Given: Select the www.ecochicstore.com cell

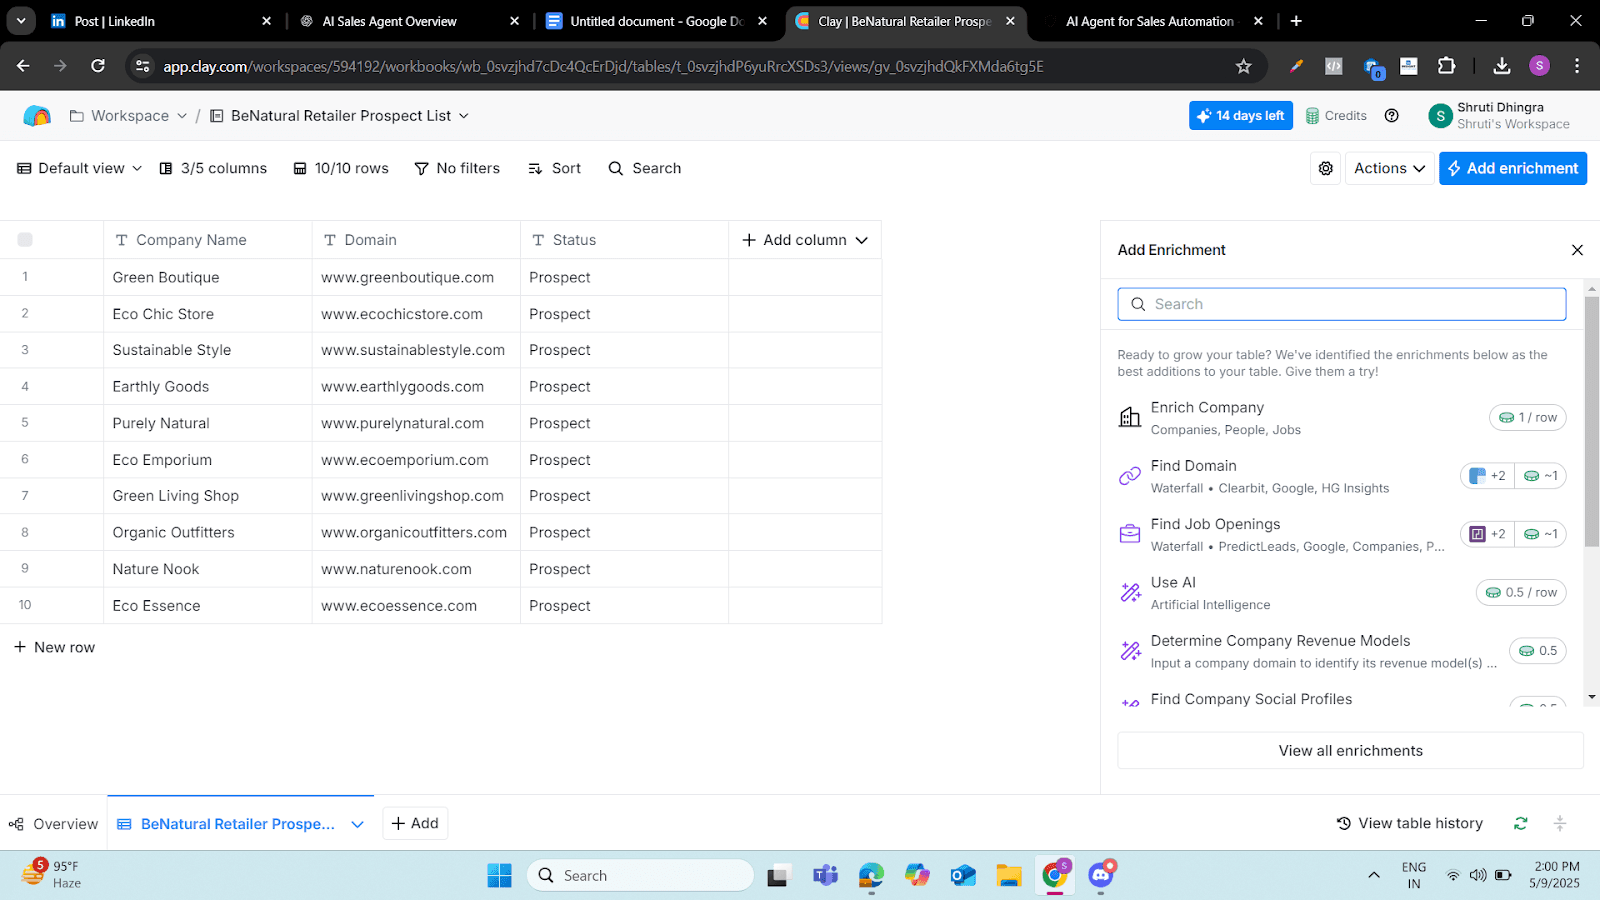Looking at the screenshot, I should [416, 314].
